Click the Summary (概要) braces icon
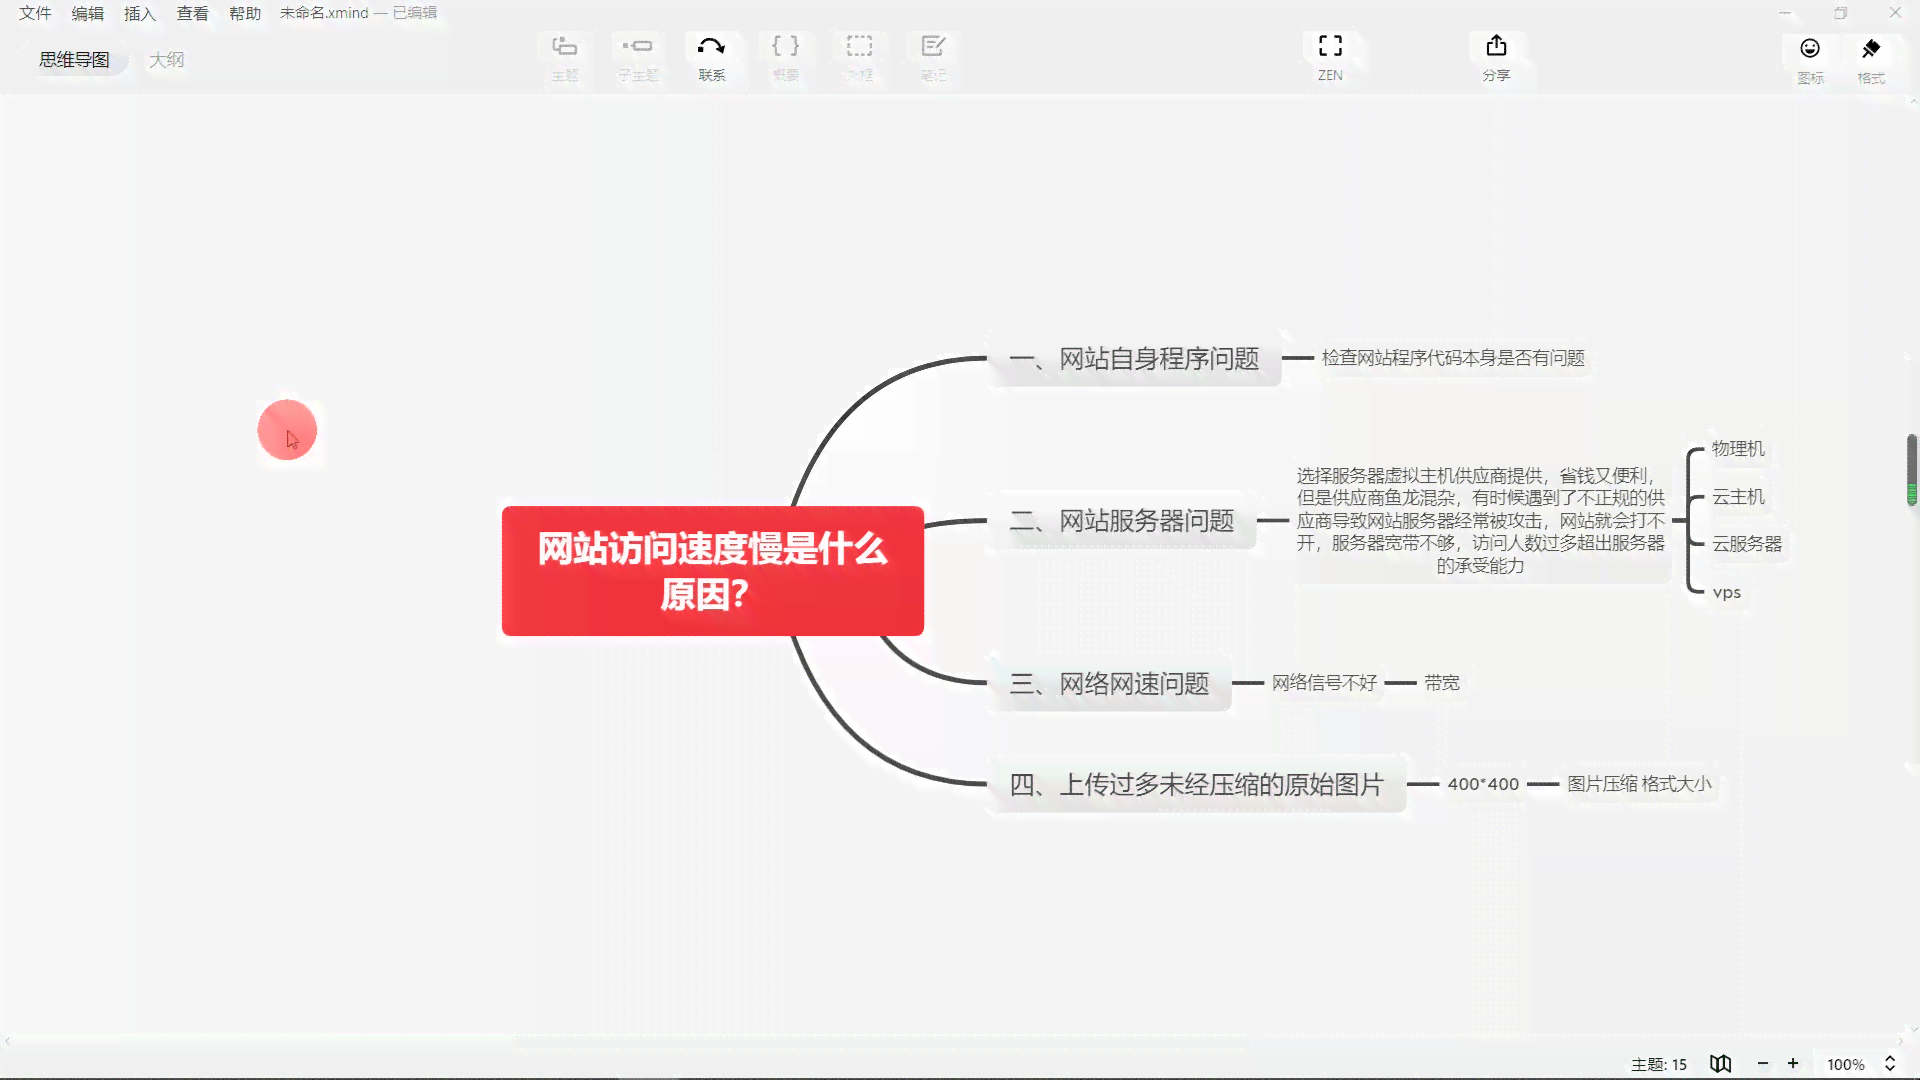This screenshot has height=1080, width=1920. [785, 46]
